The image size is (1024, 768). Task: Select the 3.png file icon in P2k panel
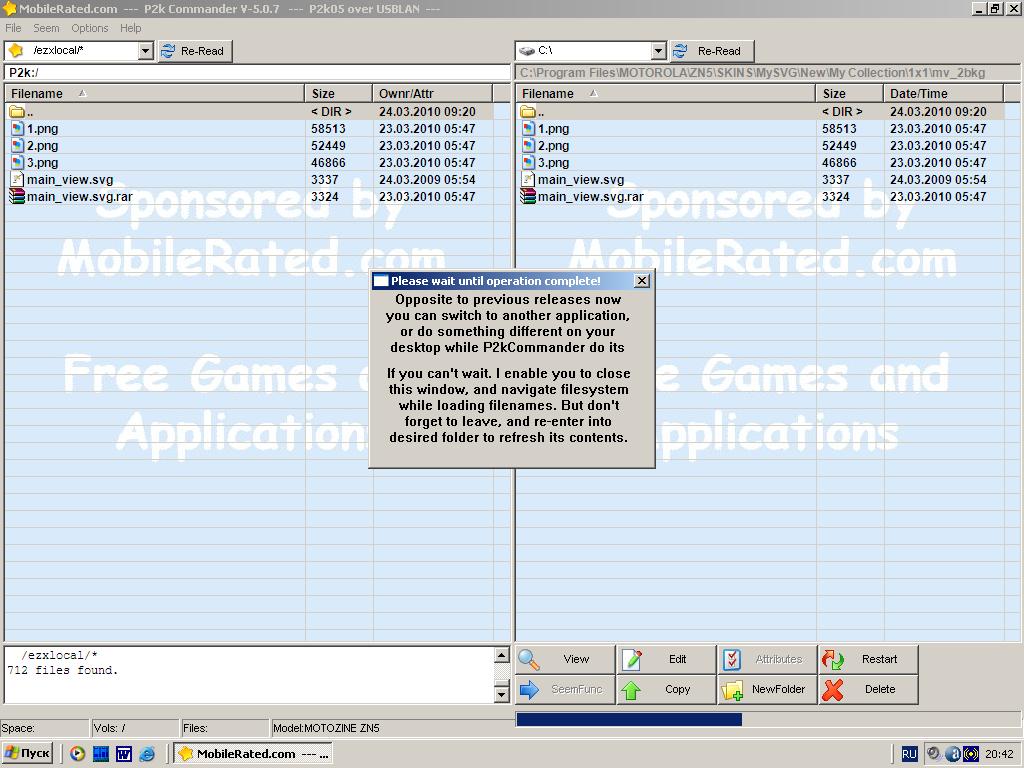coord(18,163)
